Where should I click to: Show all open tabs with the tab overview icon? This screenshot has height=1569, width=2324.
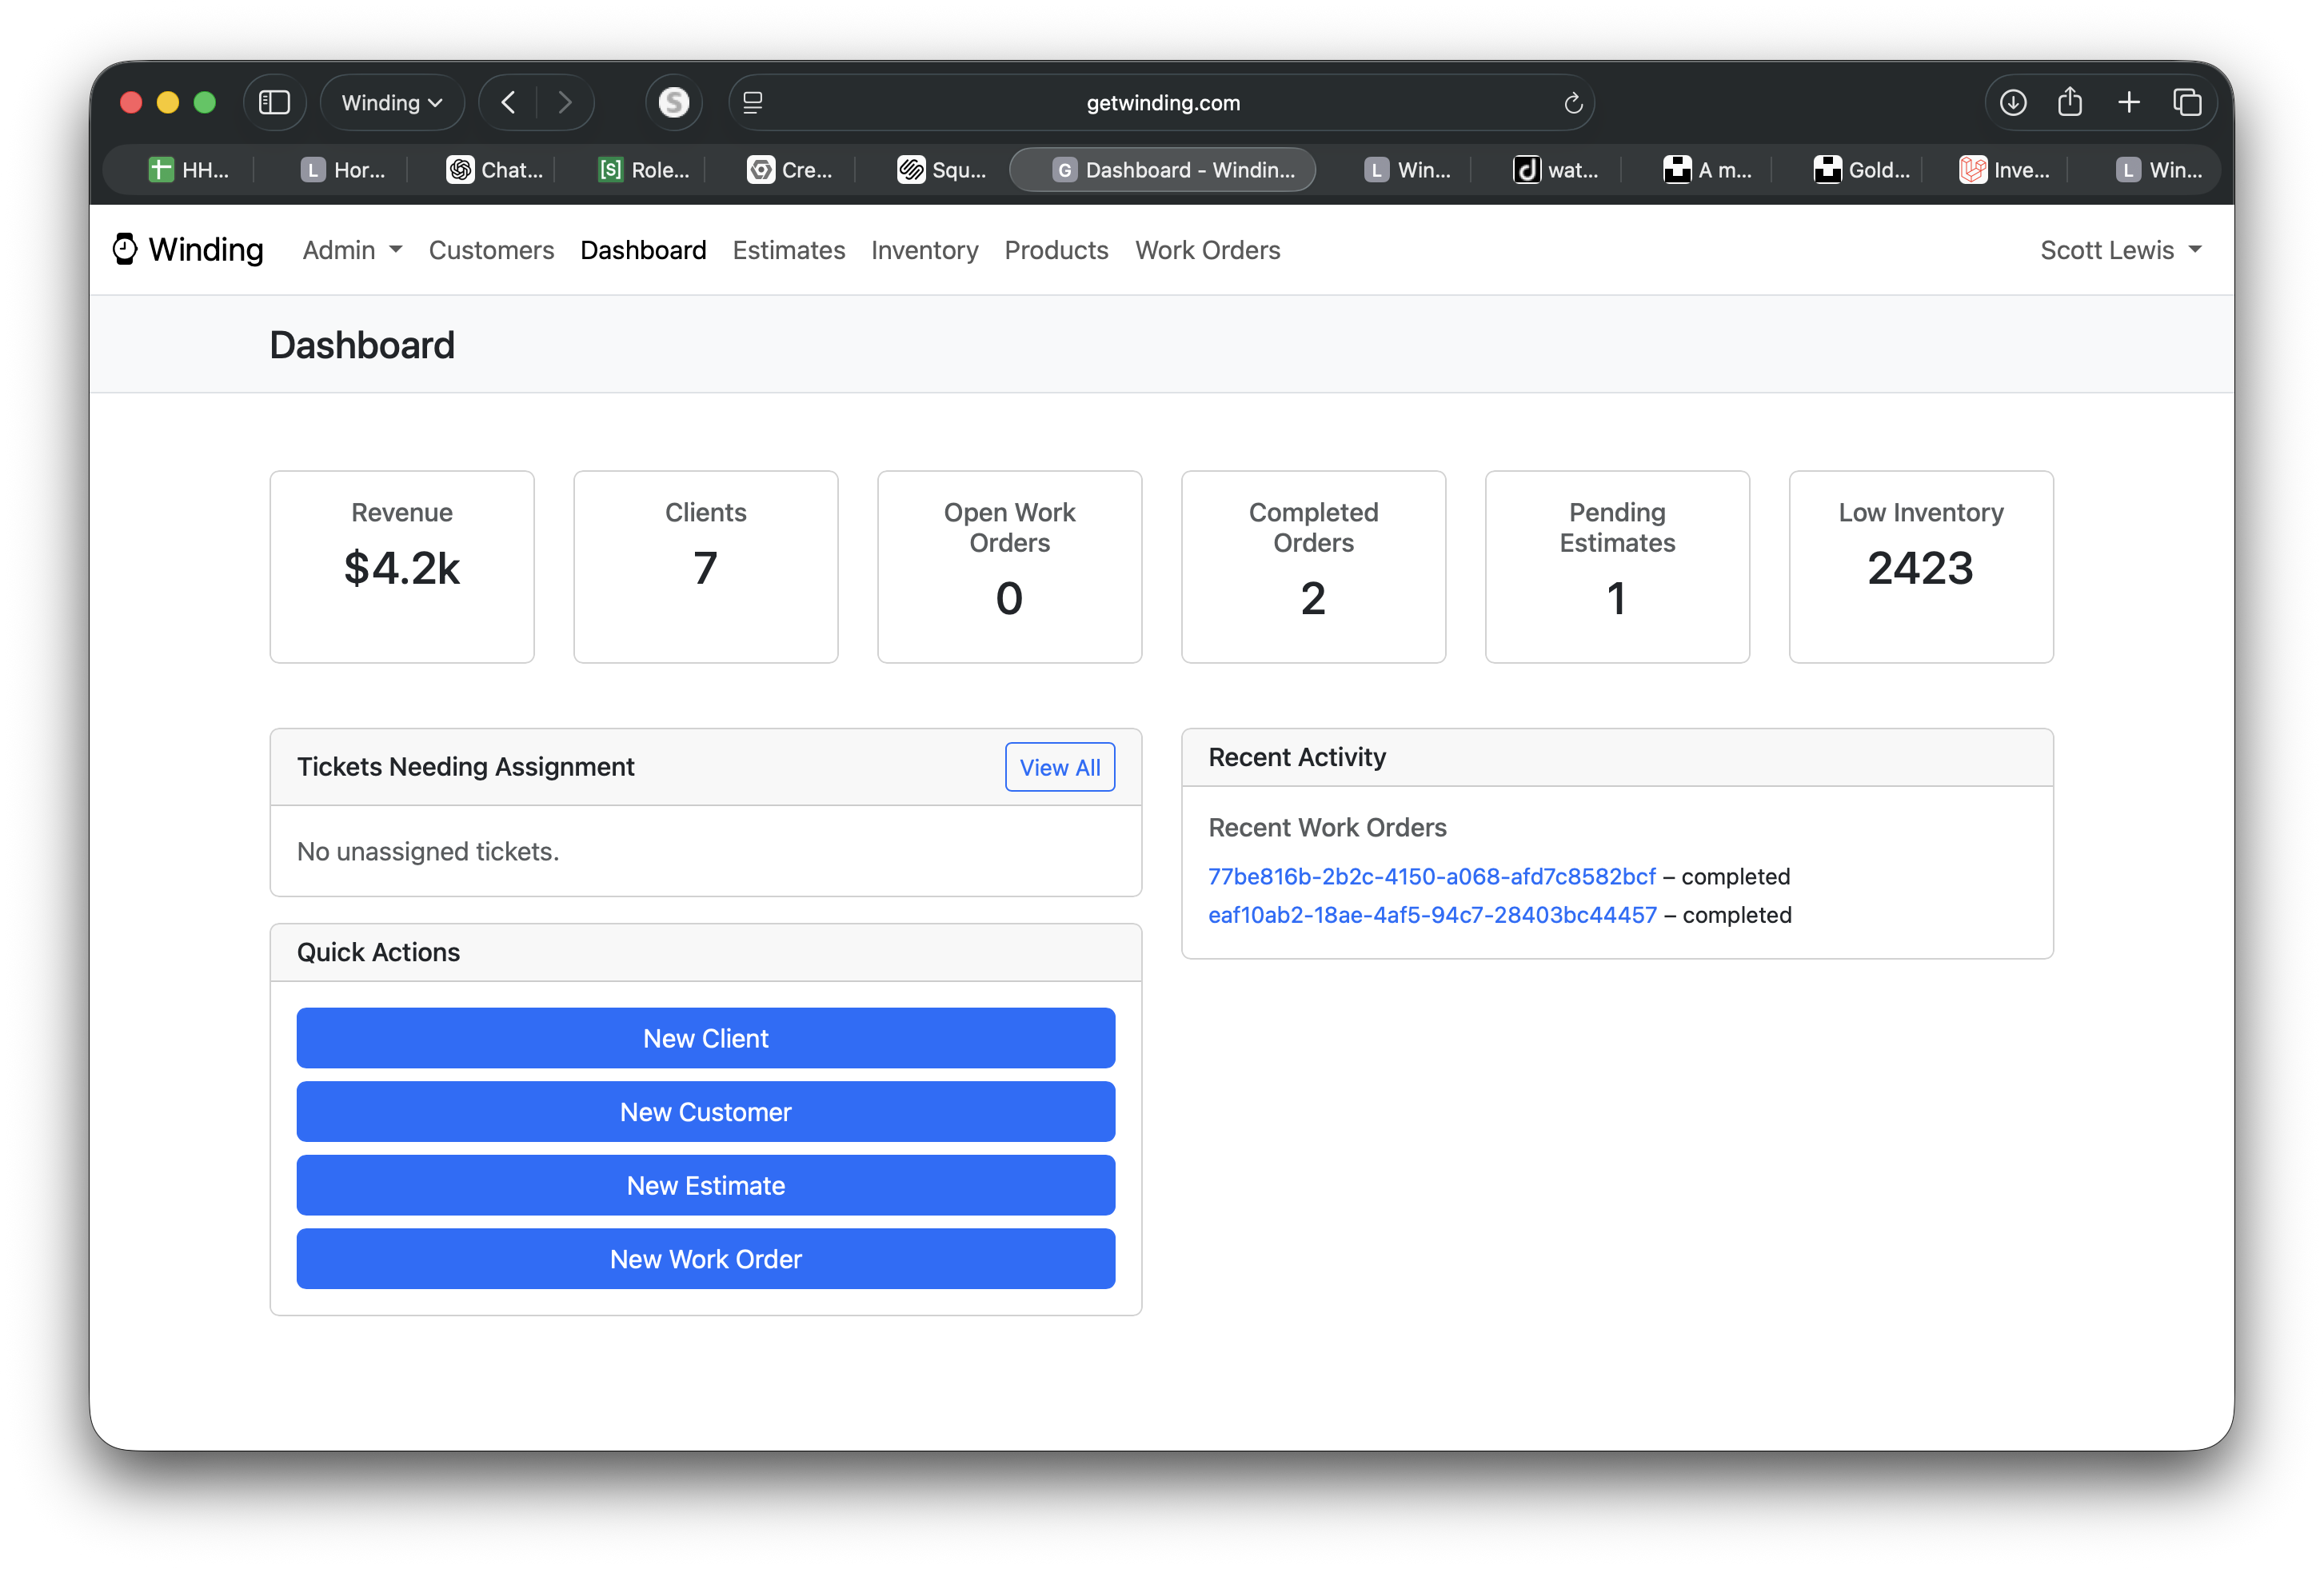2188,101
